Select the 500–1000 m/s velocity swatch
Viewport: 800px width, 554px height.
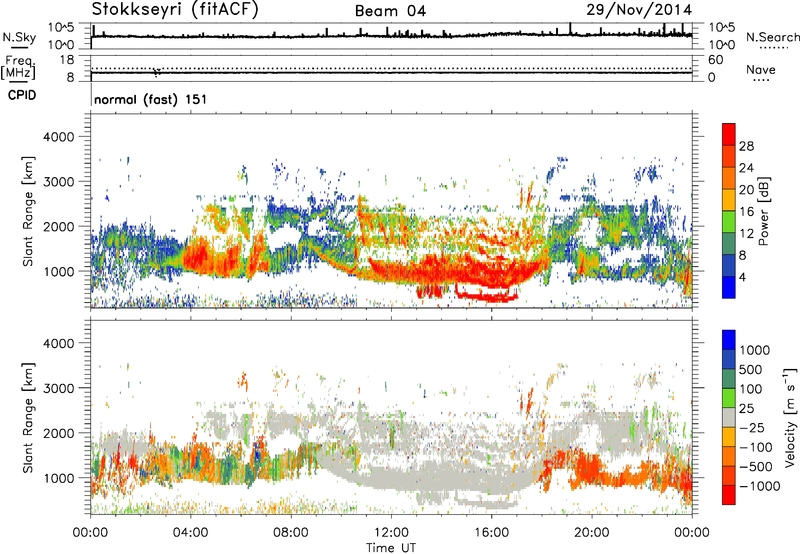click(729, 359)
